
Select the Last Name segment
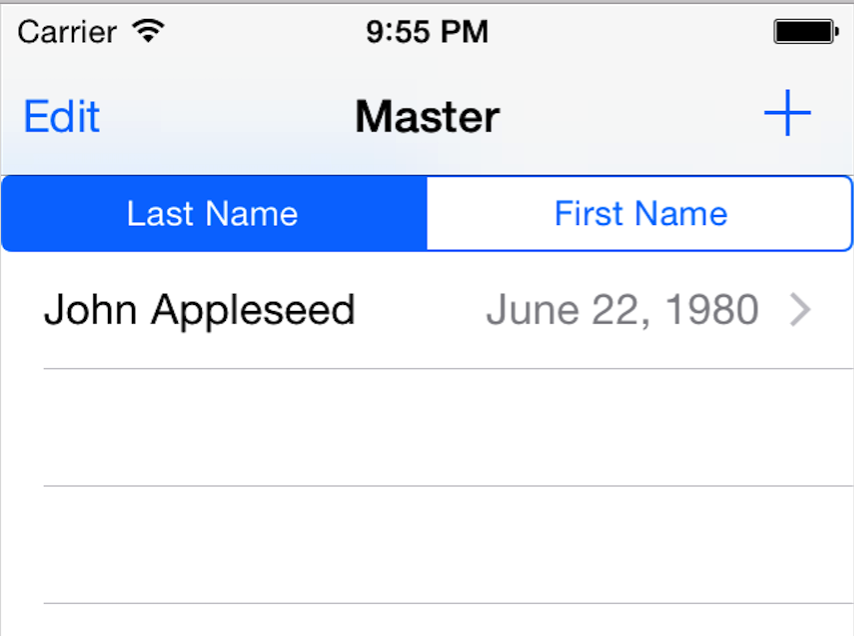pos(213,214)
